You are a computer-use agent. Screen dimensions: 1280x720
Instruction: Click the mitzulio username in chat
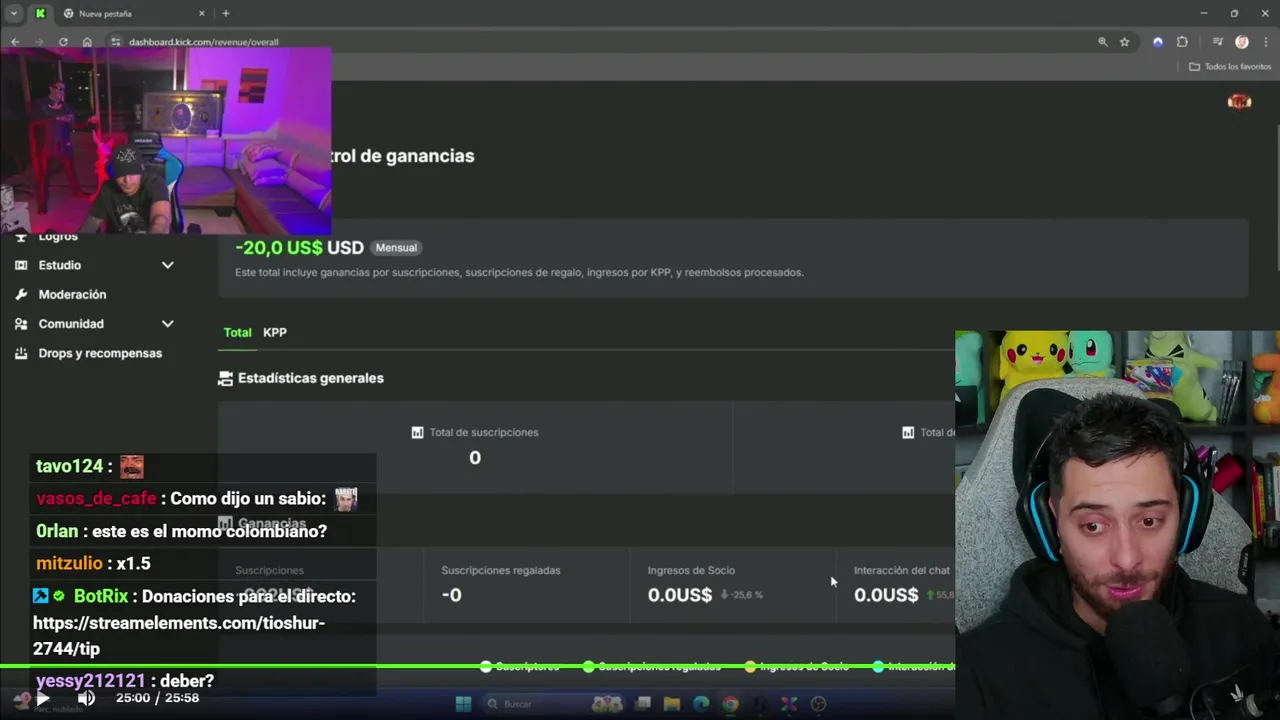point(69,563)
